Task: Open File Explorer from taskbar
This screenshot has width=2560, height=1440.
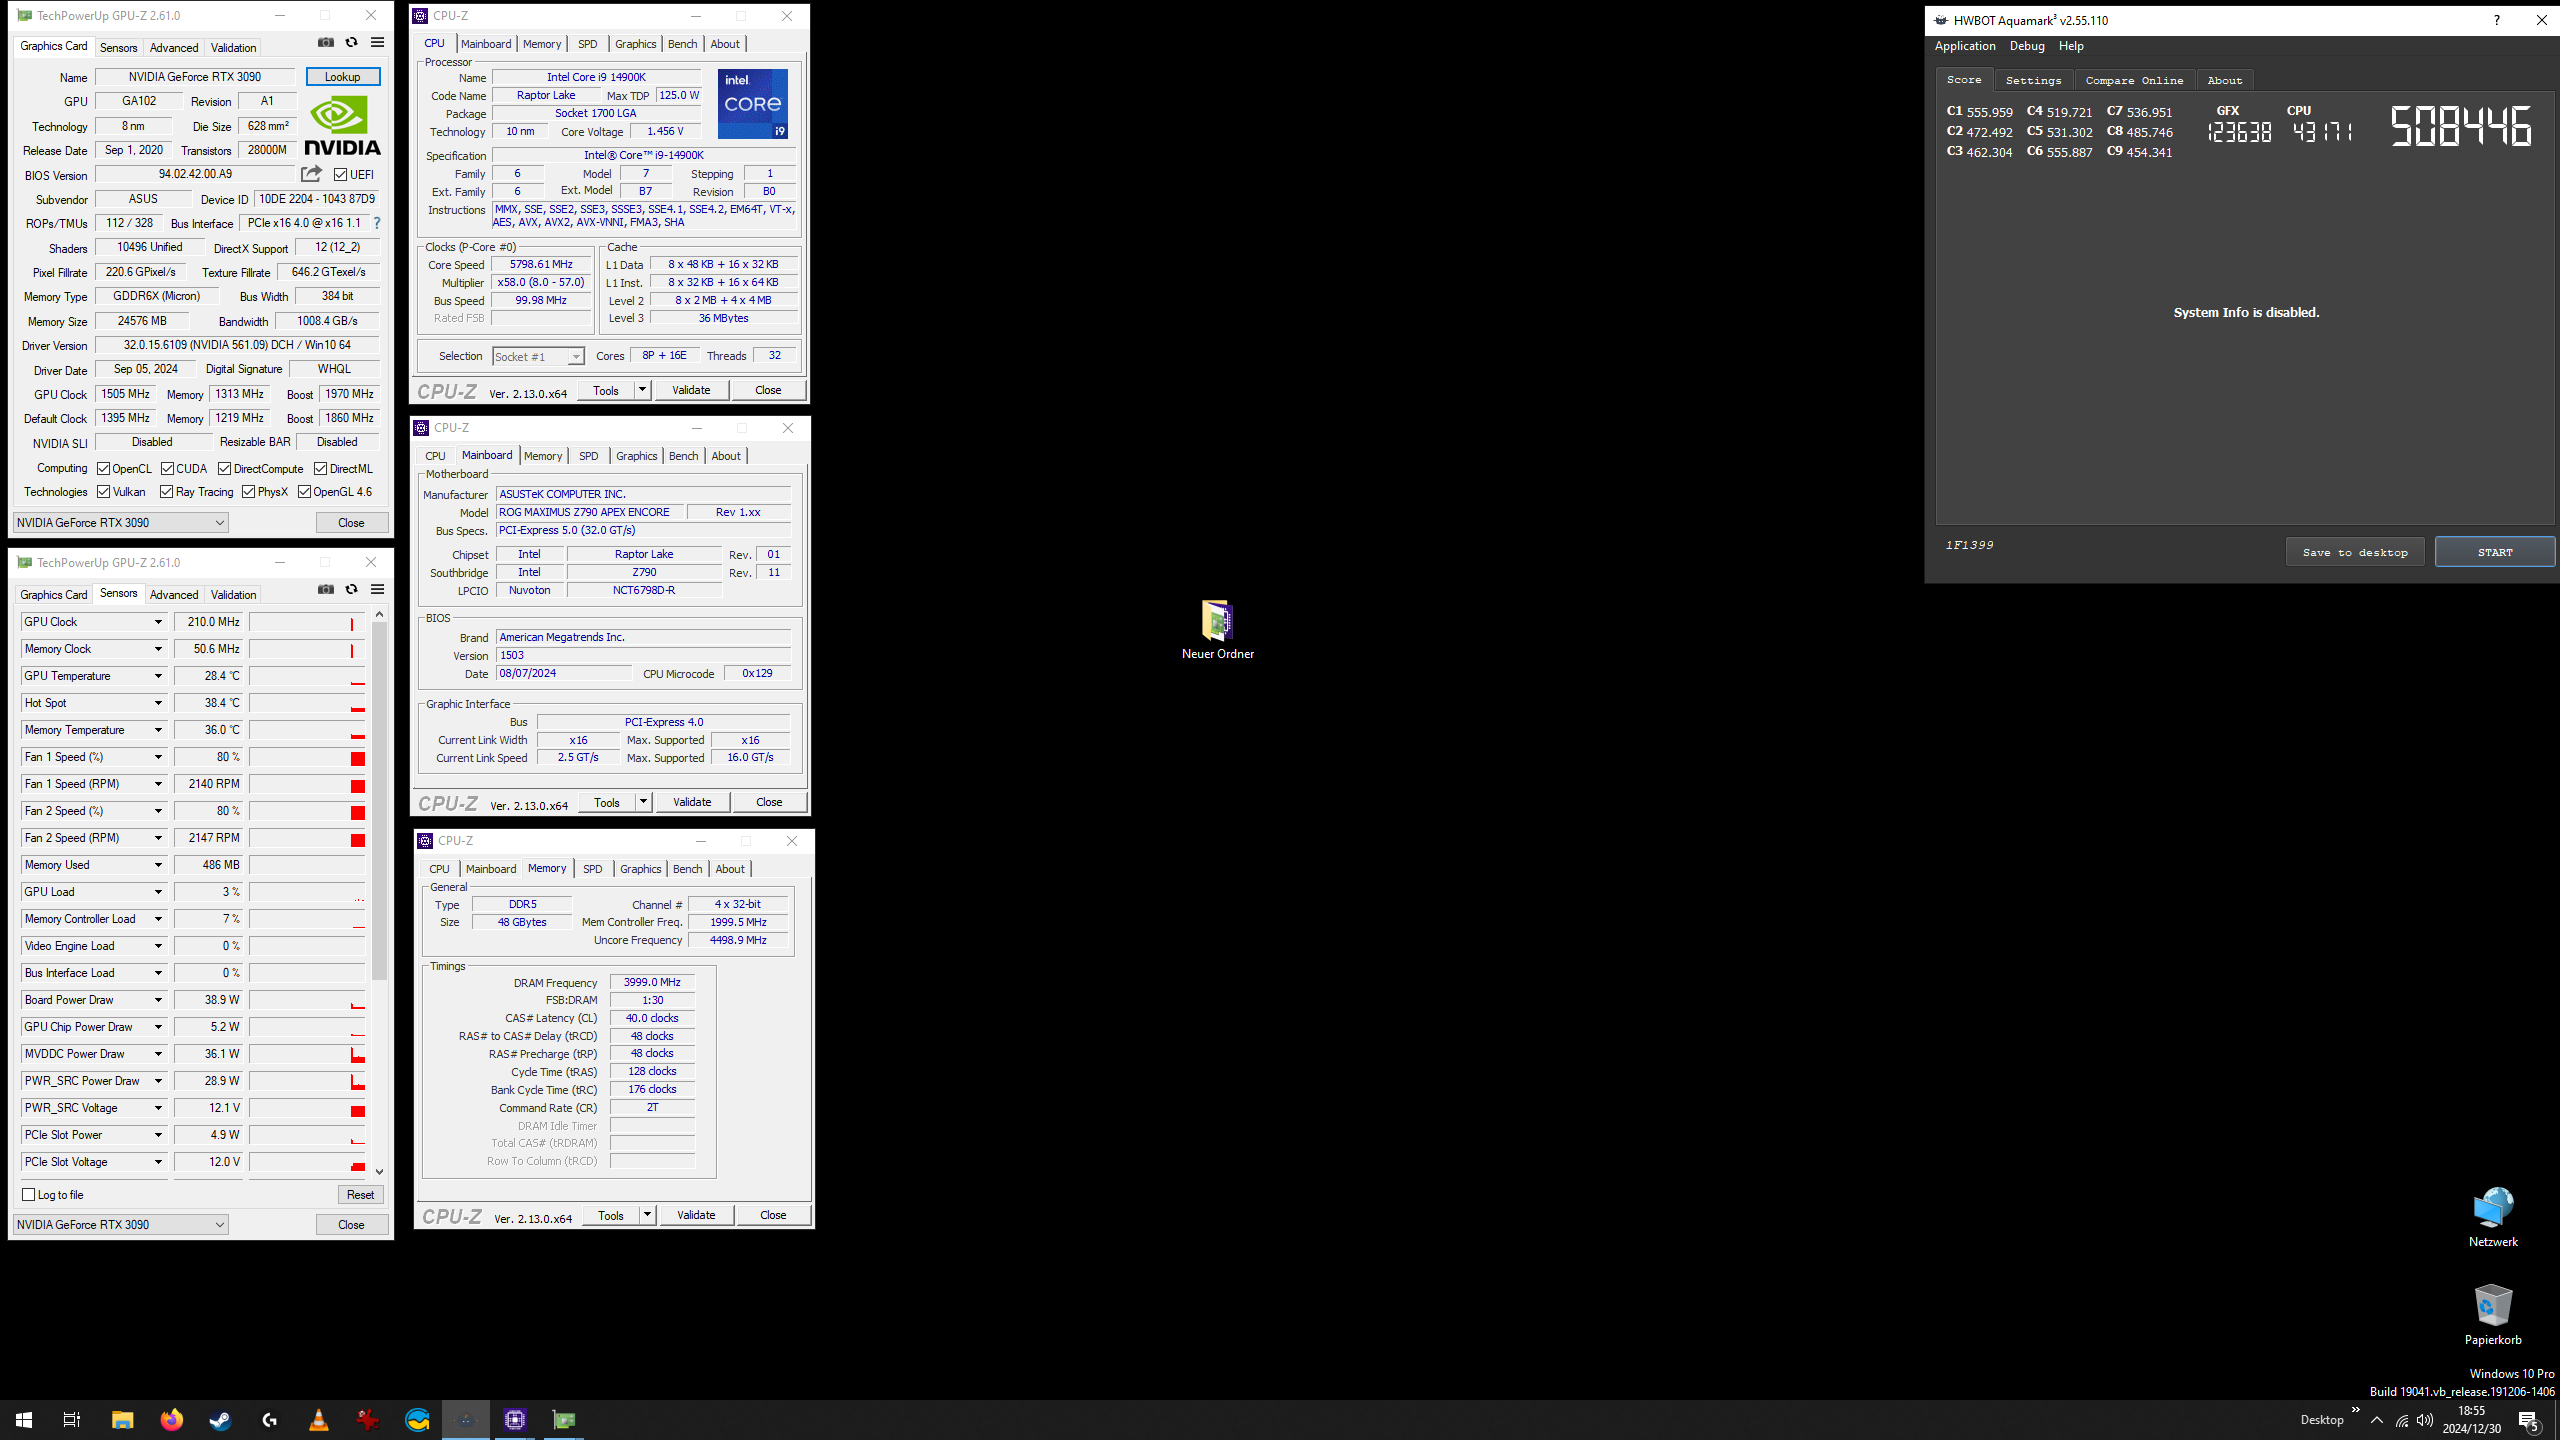Action: pyautogui.click(x=122, y=1420)
